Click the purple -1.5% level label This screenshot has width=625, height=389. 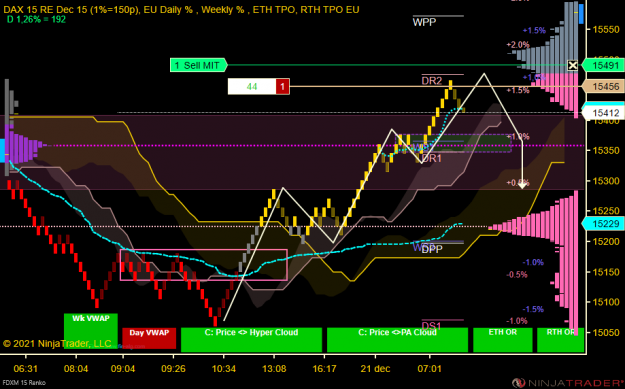(x=533, y=309)
